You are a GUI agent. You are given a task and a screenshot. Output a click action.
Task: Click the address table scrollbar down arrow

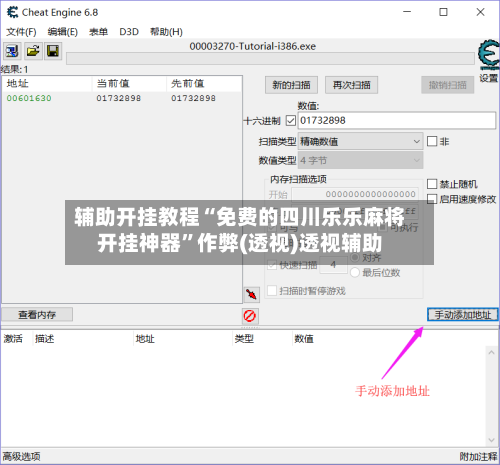491,440
